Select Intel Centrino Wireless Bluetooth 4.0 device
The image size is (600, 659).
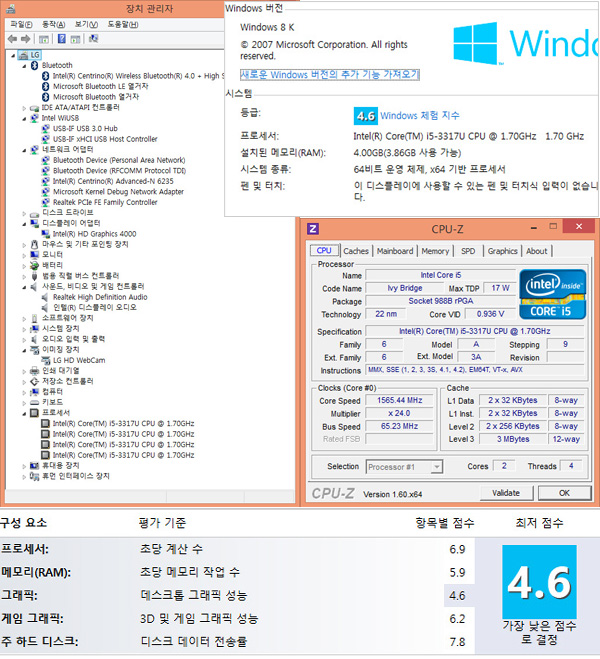click(x=138, y=76)
